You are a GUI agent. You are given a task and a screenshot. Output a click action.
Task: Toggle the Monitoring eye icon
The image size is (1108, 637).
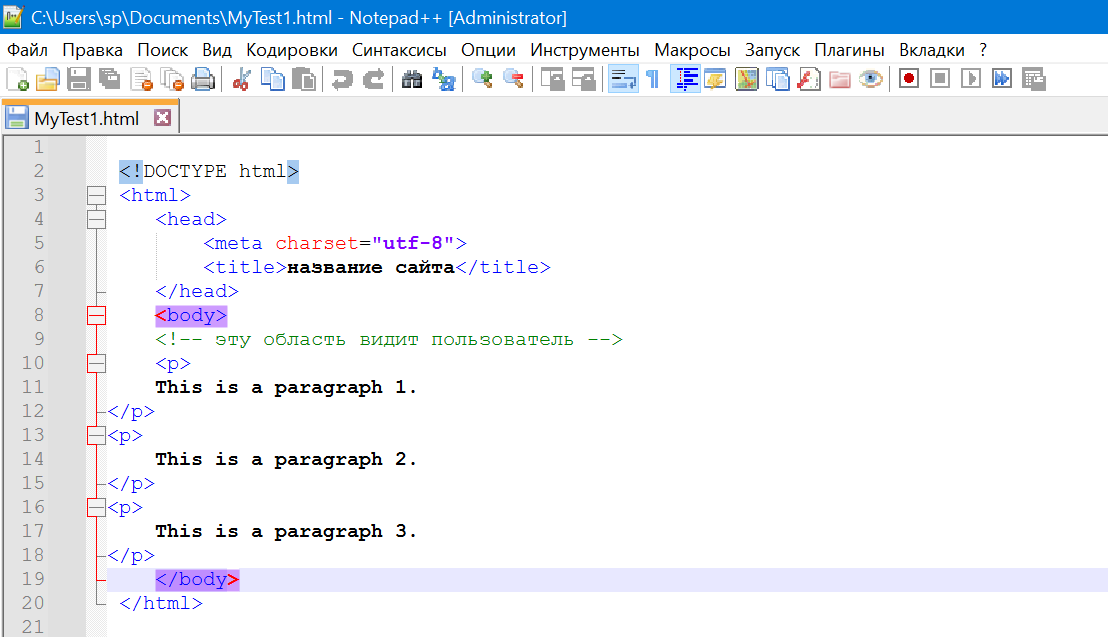[871, 79]
